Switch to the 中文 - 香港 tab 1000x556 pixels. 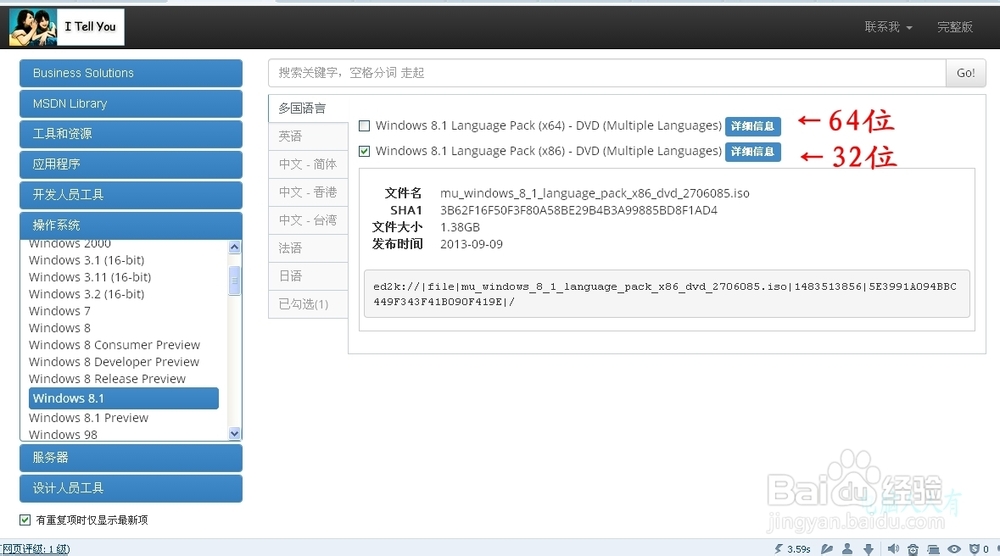[308, 192]
